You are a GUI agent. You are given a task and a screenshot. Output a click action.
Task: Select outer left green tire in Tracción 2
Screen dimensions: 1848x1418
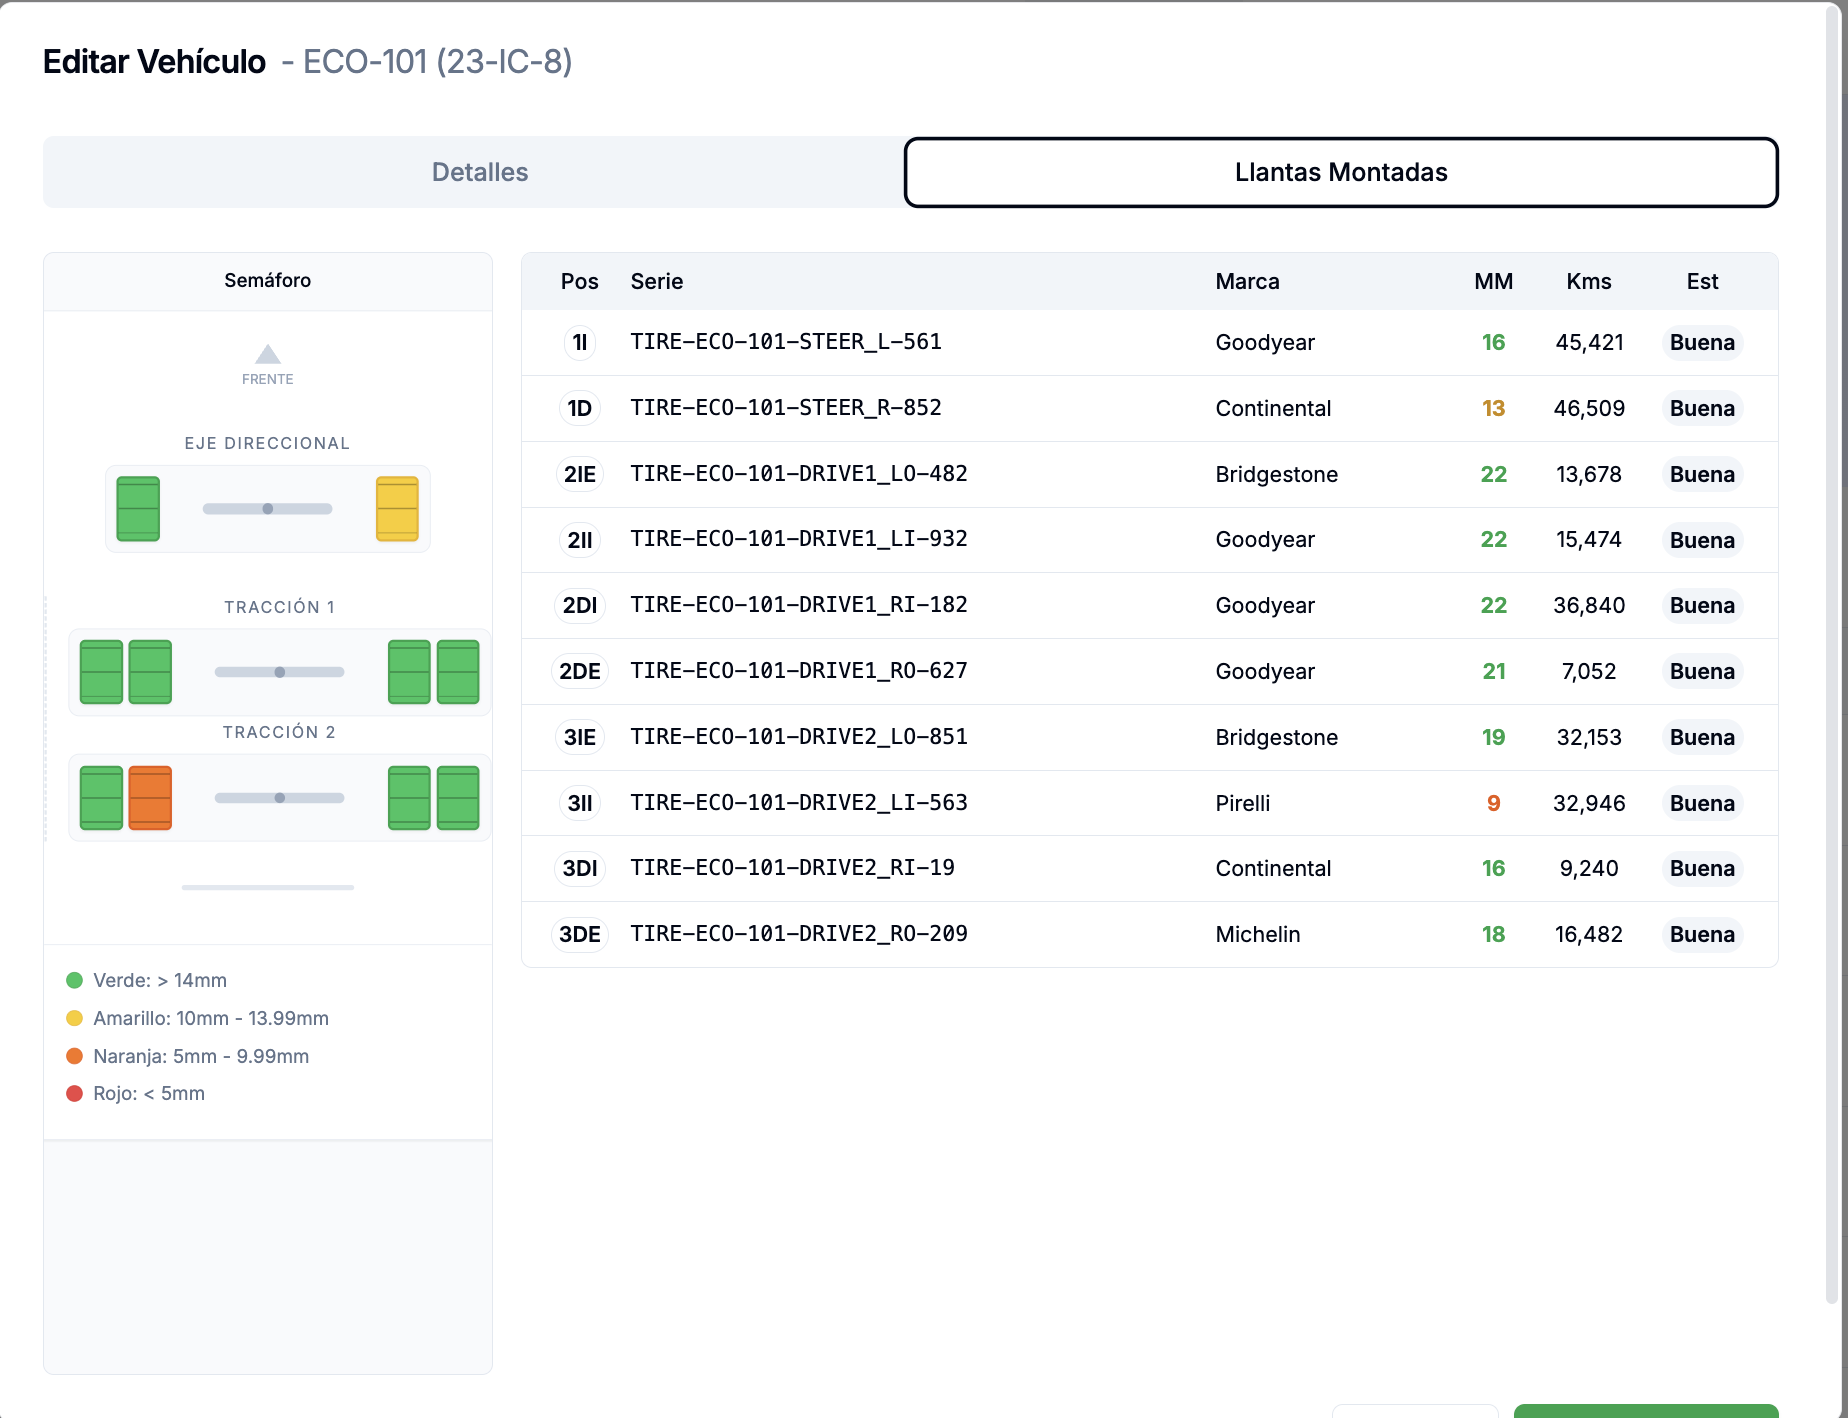[101, 798]
